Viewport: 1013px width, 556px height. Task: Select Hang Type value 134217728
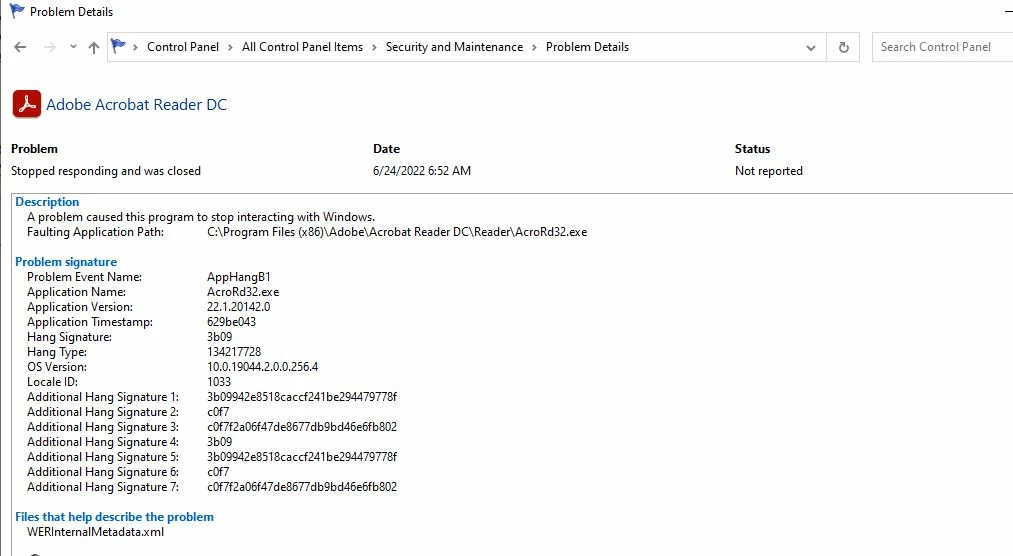(x=234, y=352)
